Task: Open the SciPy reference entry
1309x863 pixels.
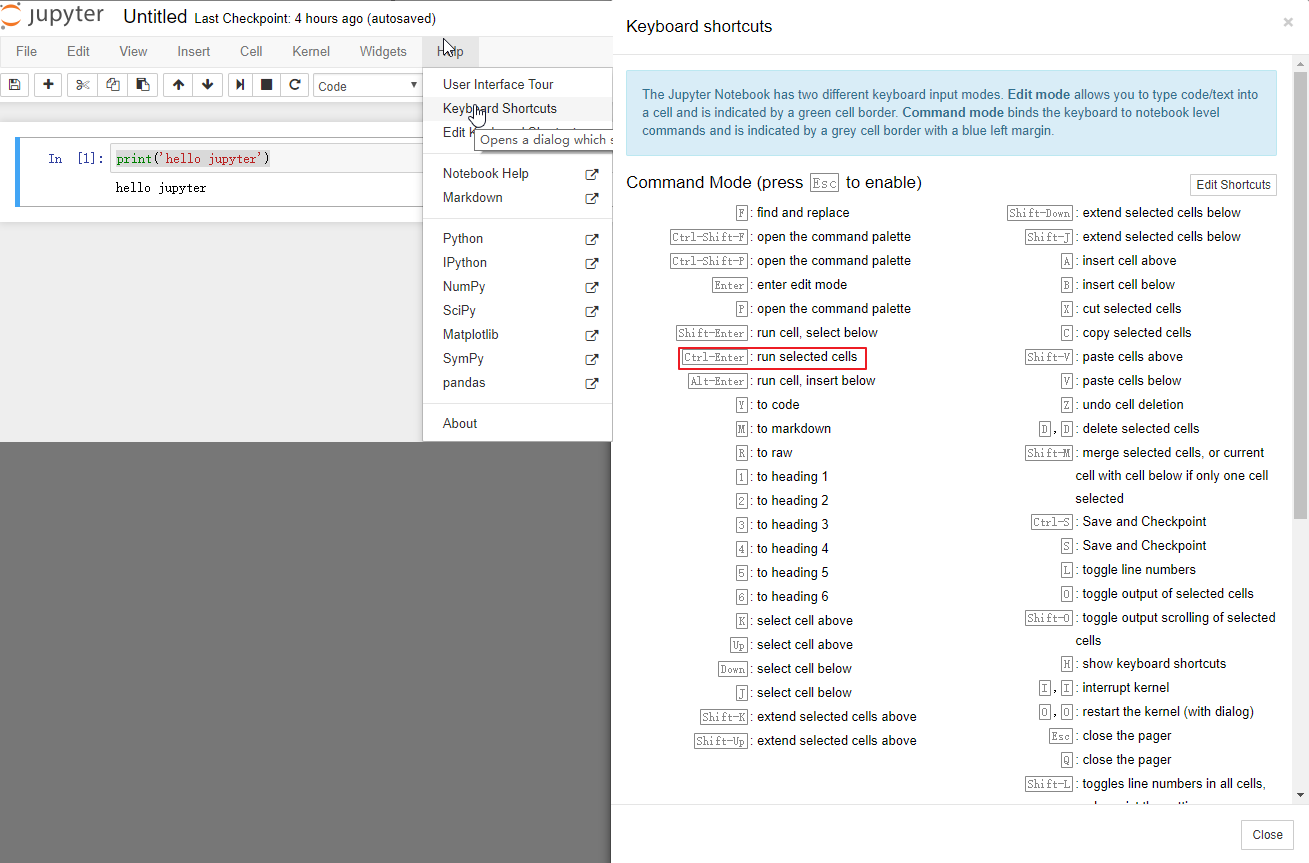Action: [x=460, y=311]
